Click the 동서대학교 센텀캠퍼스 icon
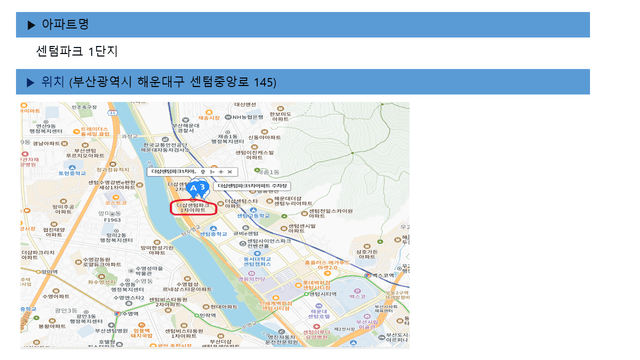 257,253
